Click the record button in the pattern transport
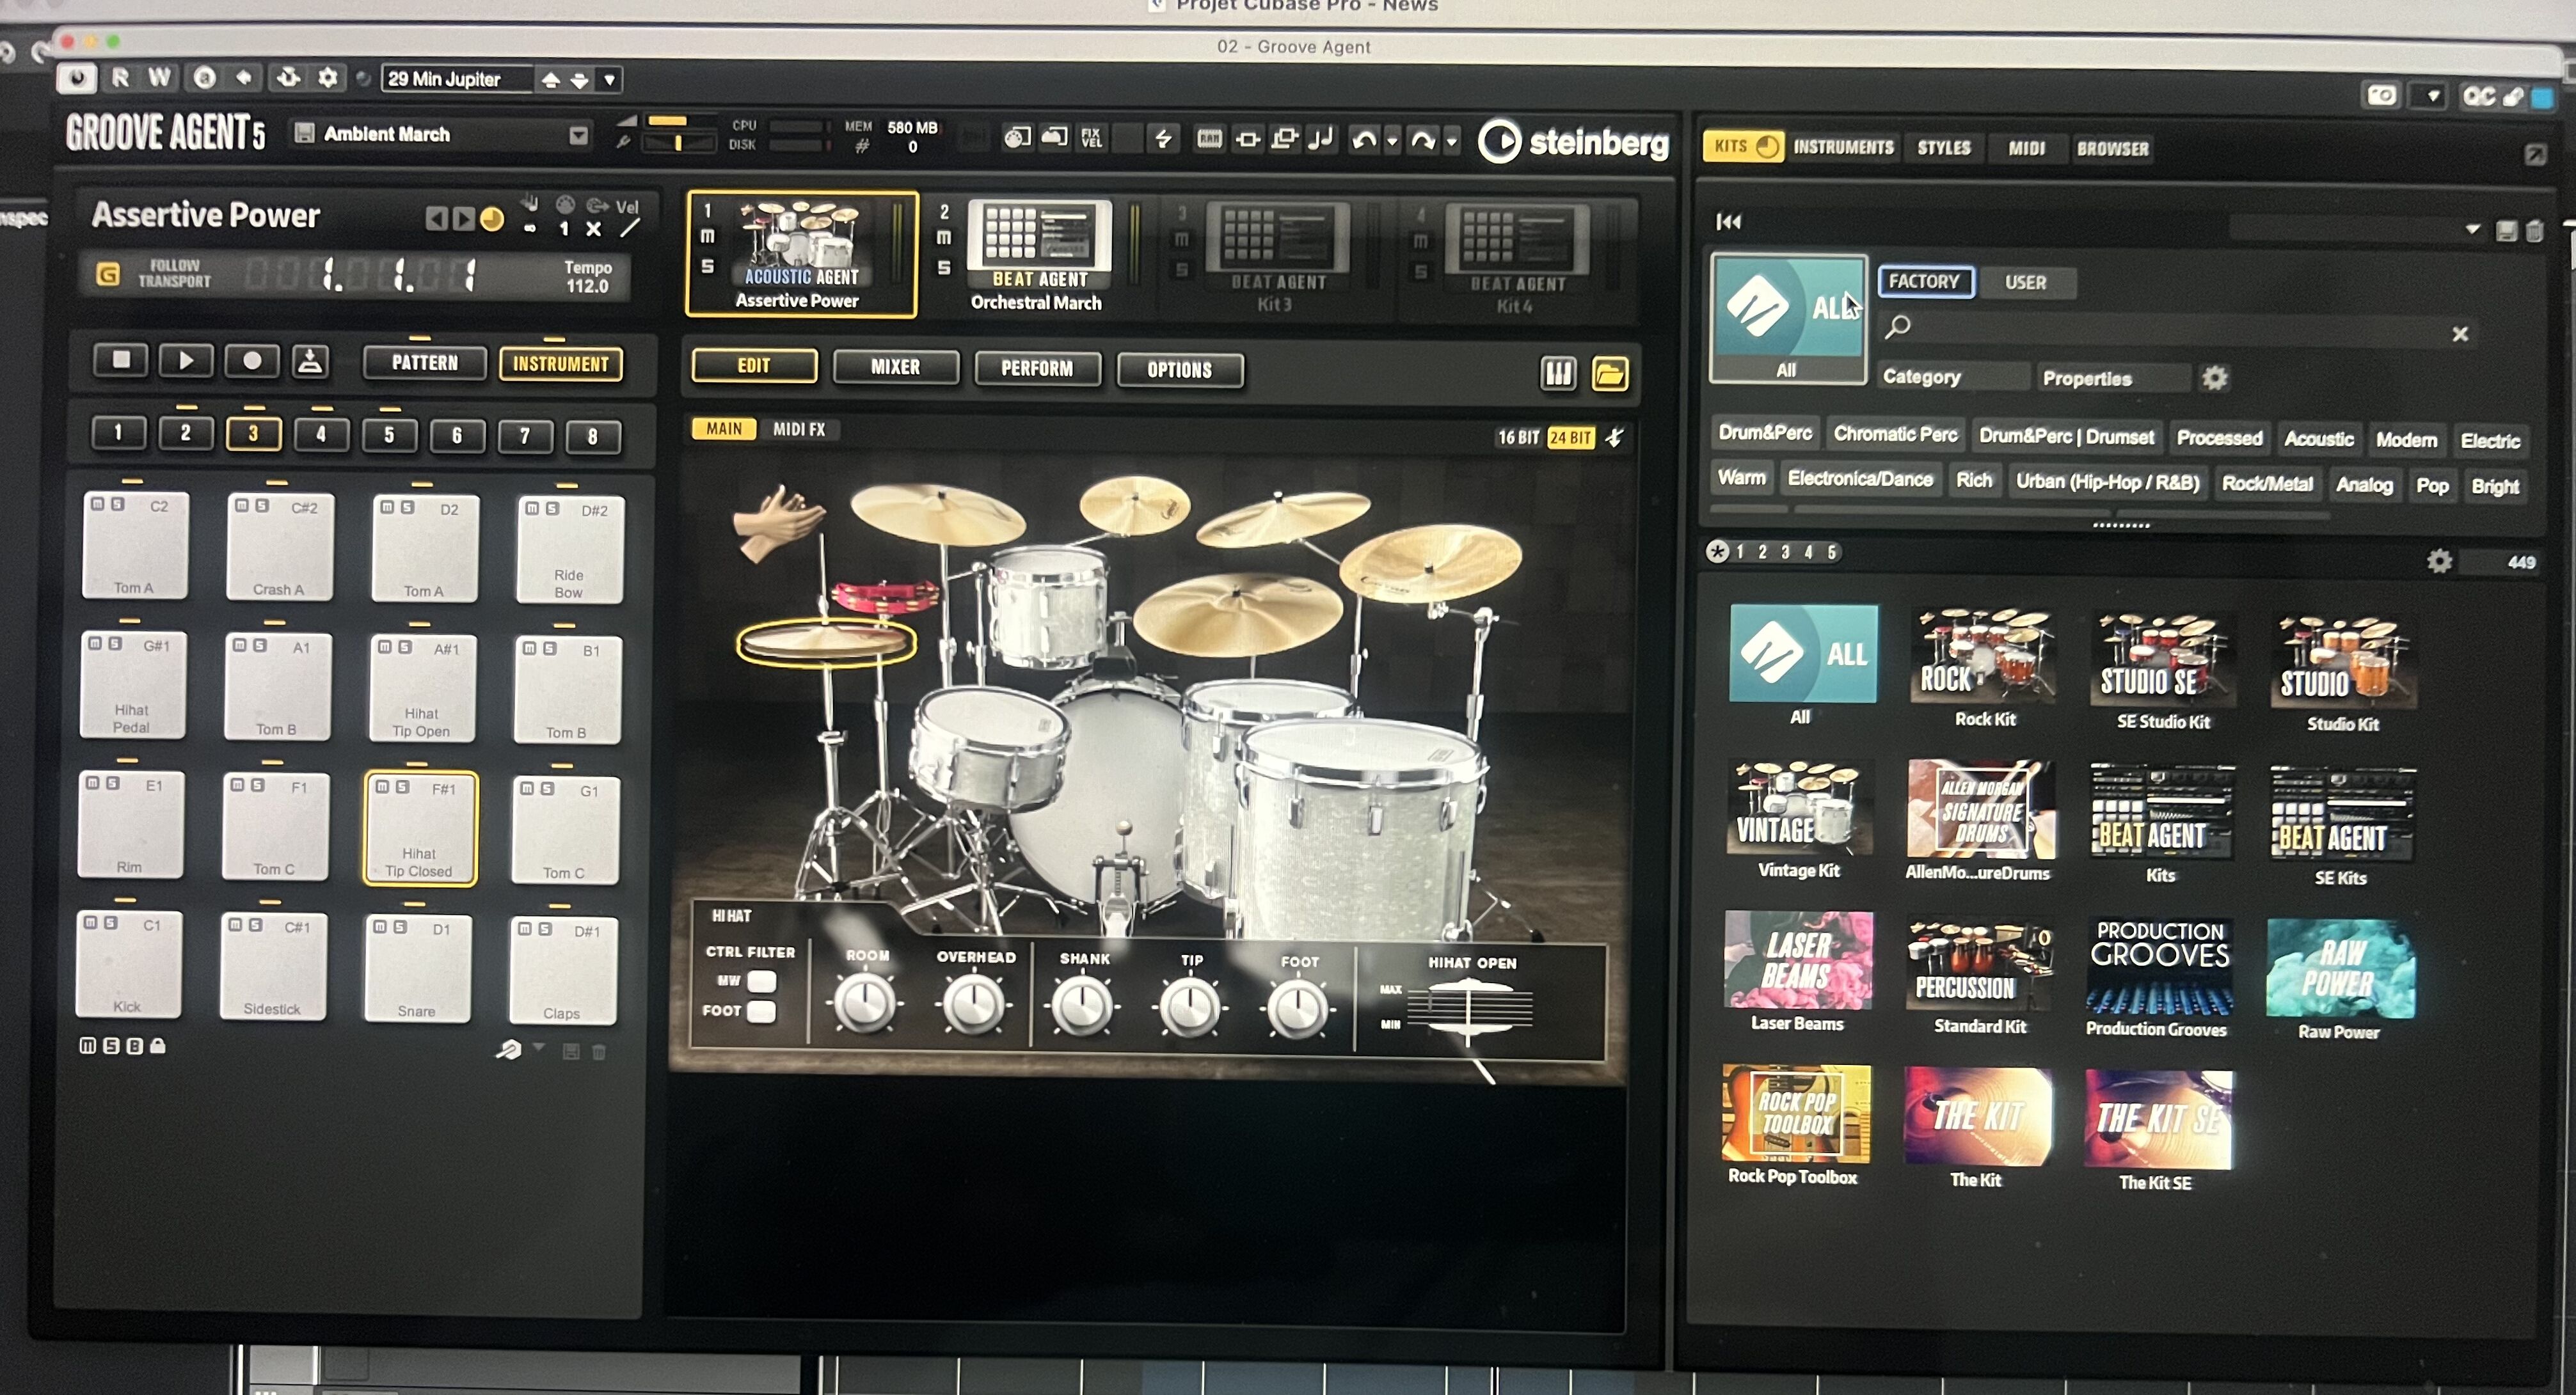Image resolution: width=2576 pixels, height=1395 pixels. (x=251, y=362)
